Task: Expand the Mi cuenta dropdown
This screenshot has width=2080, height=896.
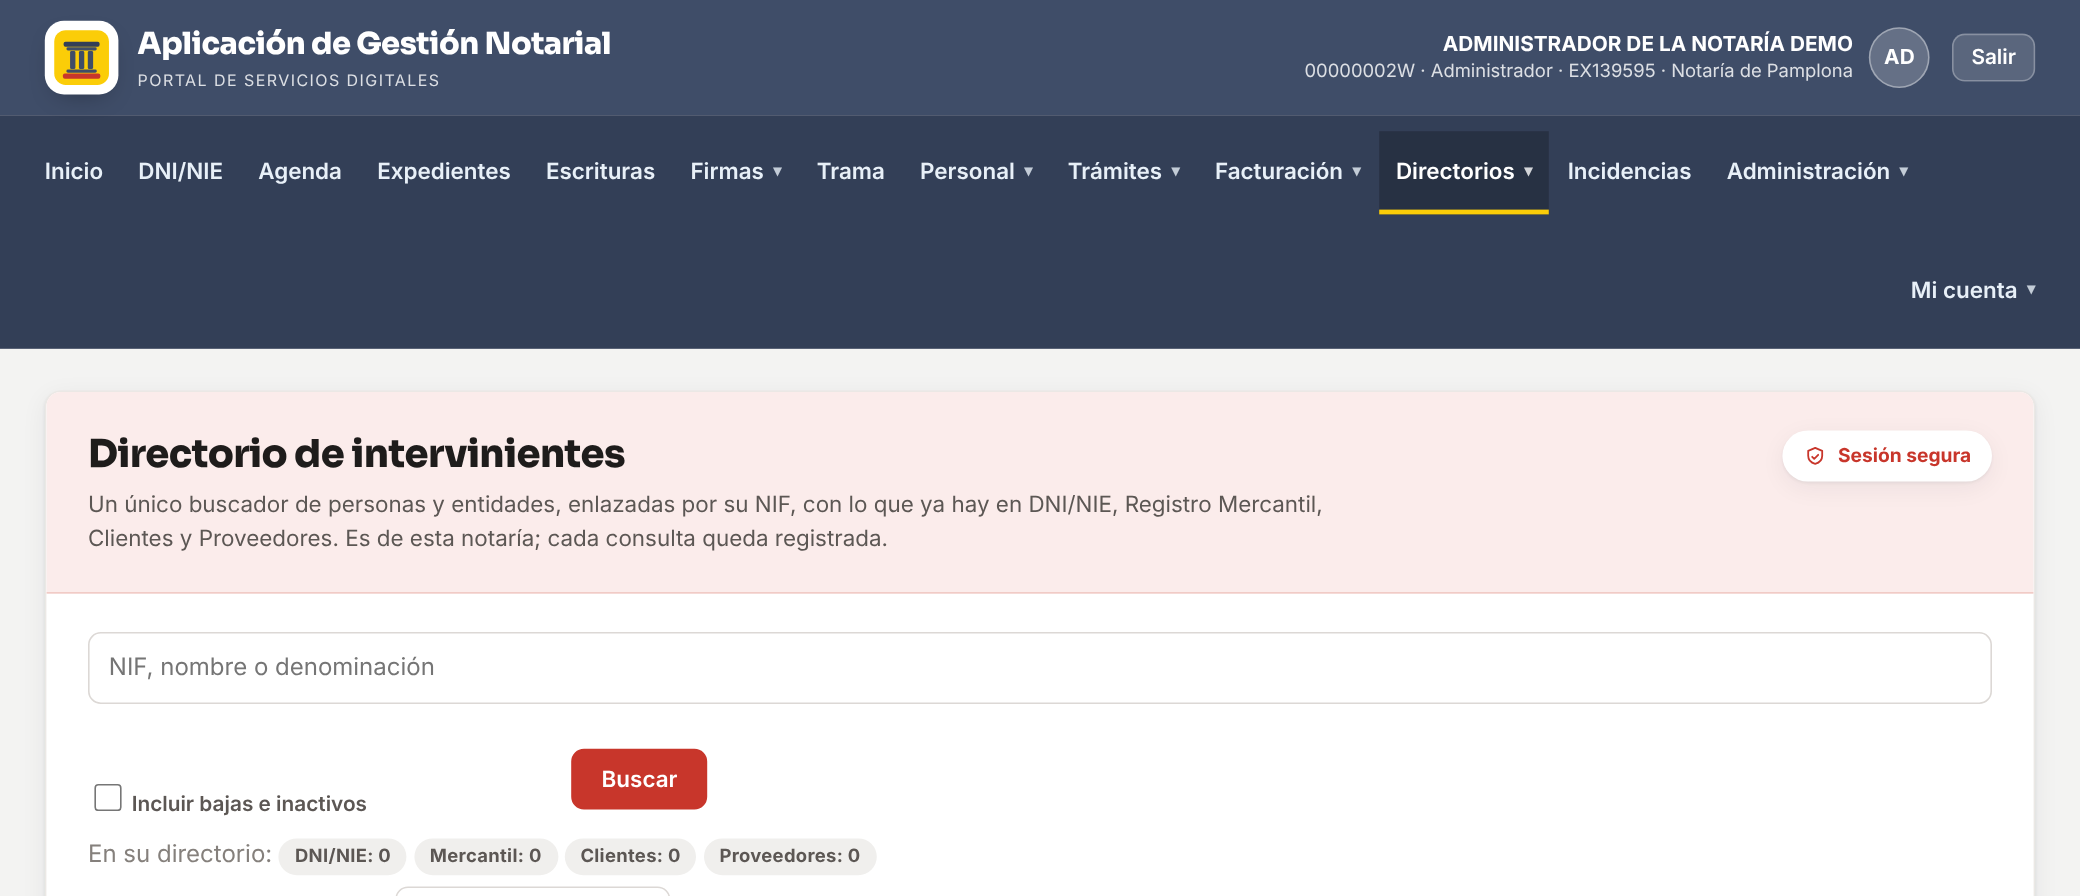Action: coord(1973,291)
